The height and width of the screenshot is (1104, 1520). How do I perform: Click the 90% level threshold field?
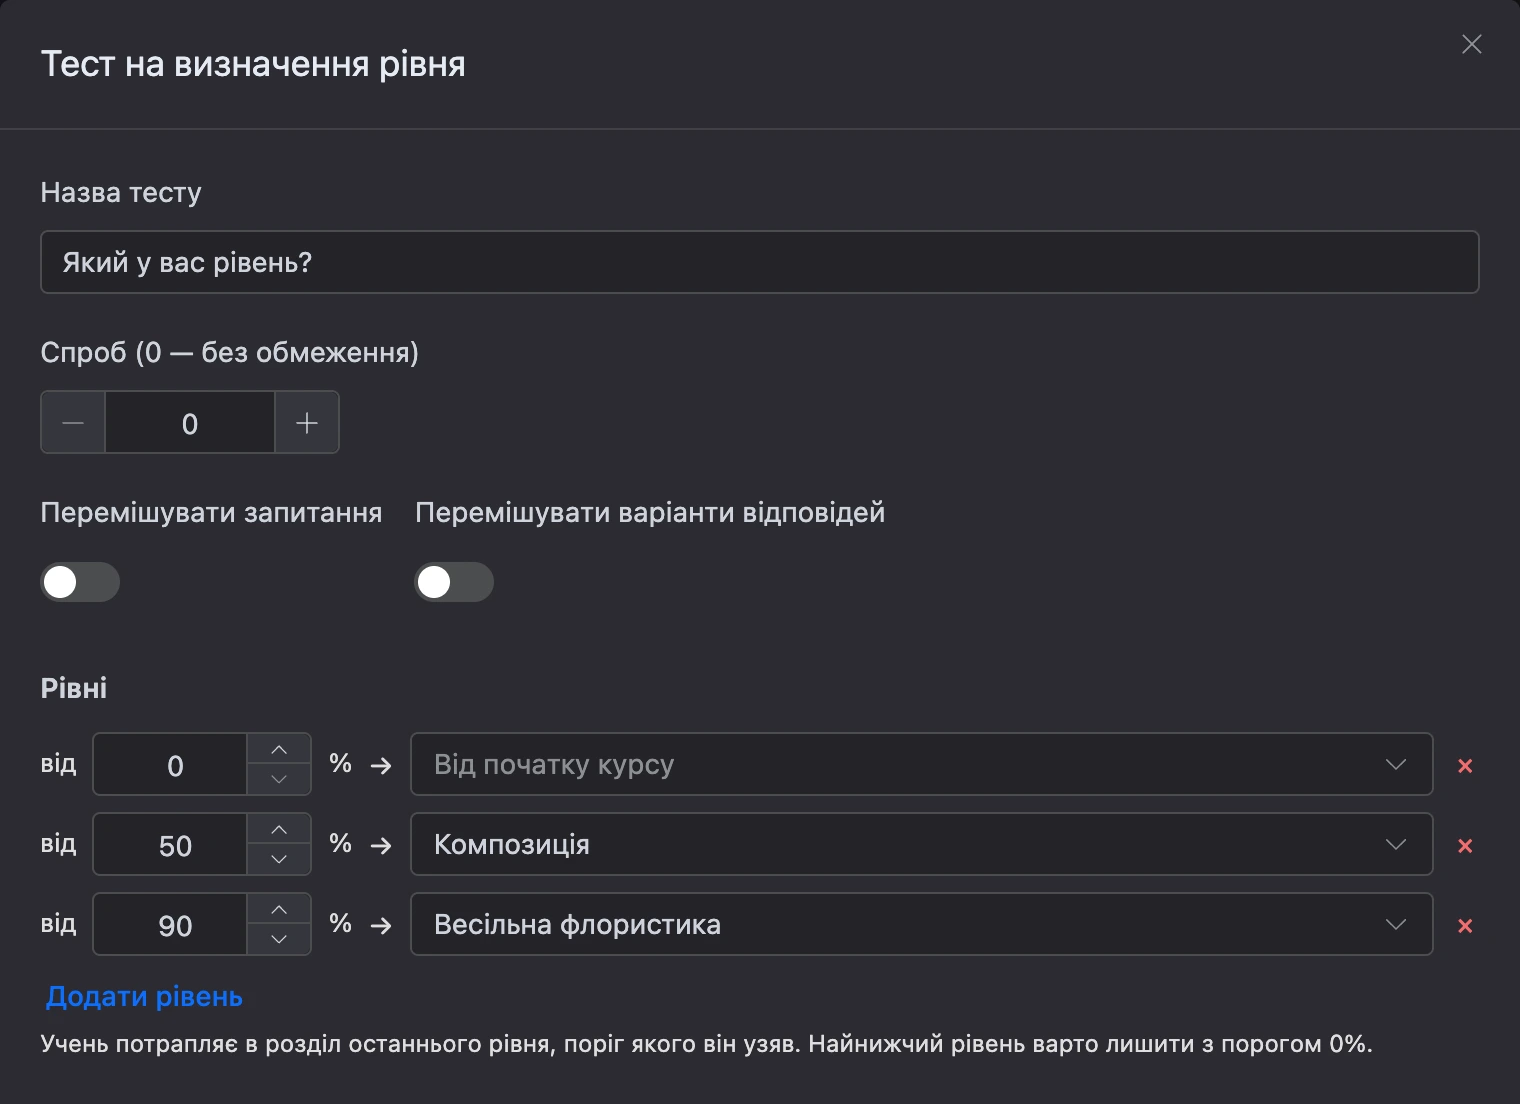point(170,925)
